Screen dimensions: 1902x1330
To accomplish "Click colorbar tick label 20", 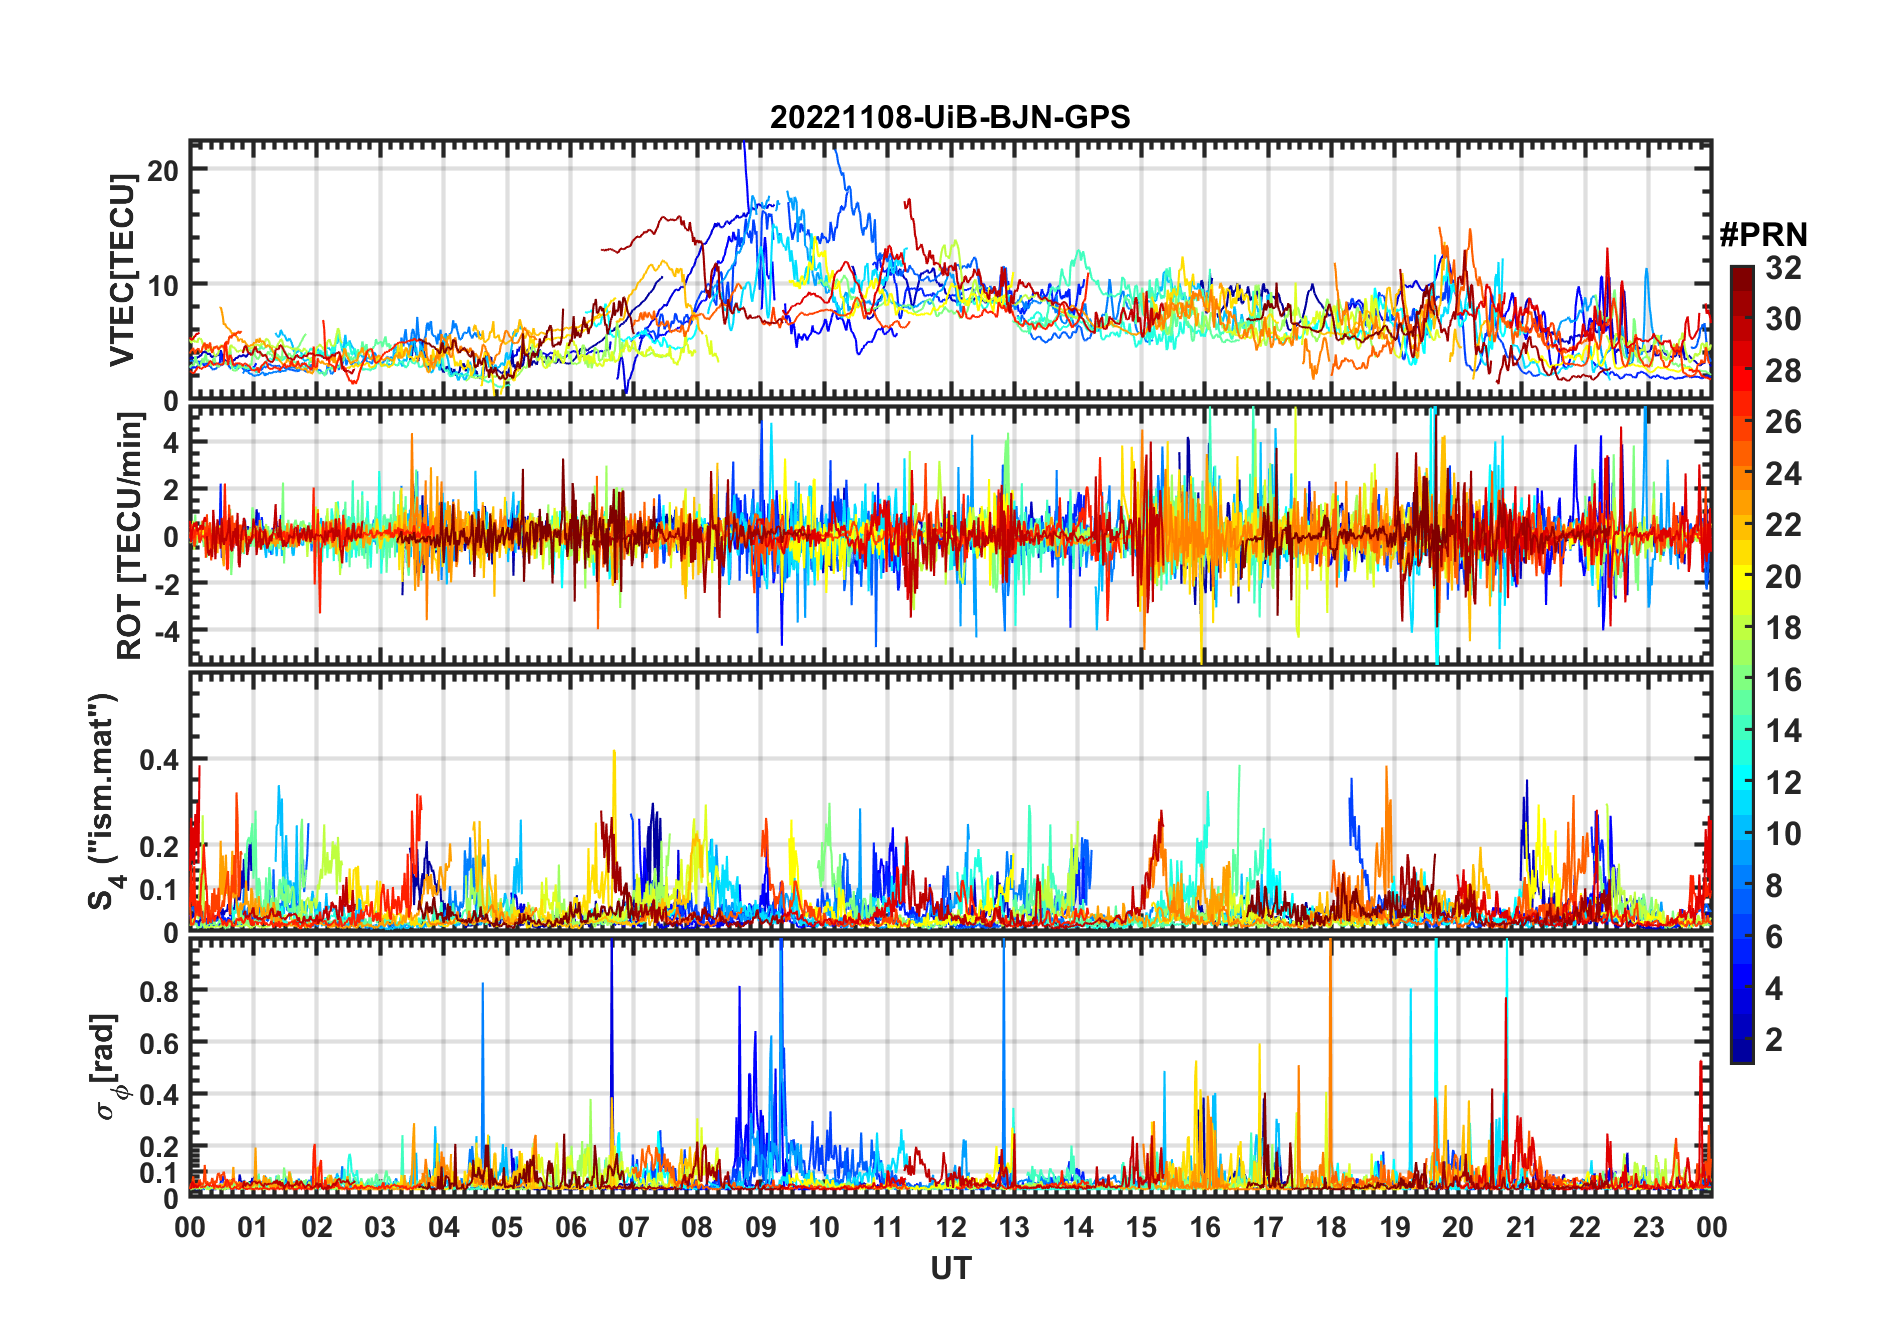I will click(x=1783, y=577).
